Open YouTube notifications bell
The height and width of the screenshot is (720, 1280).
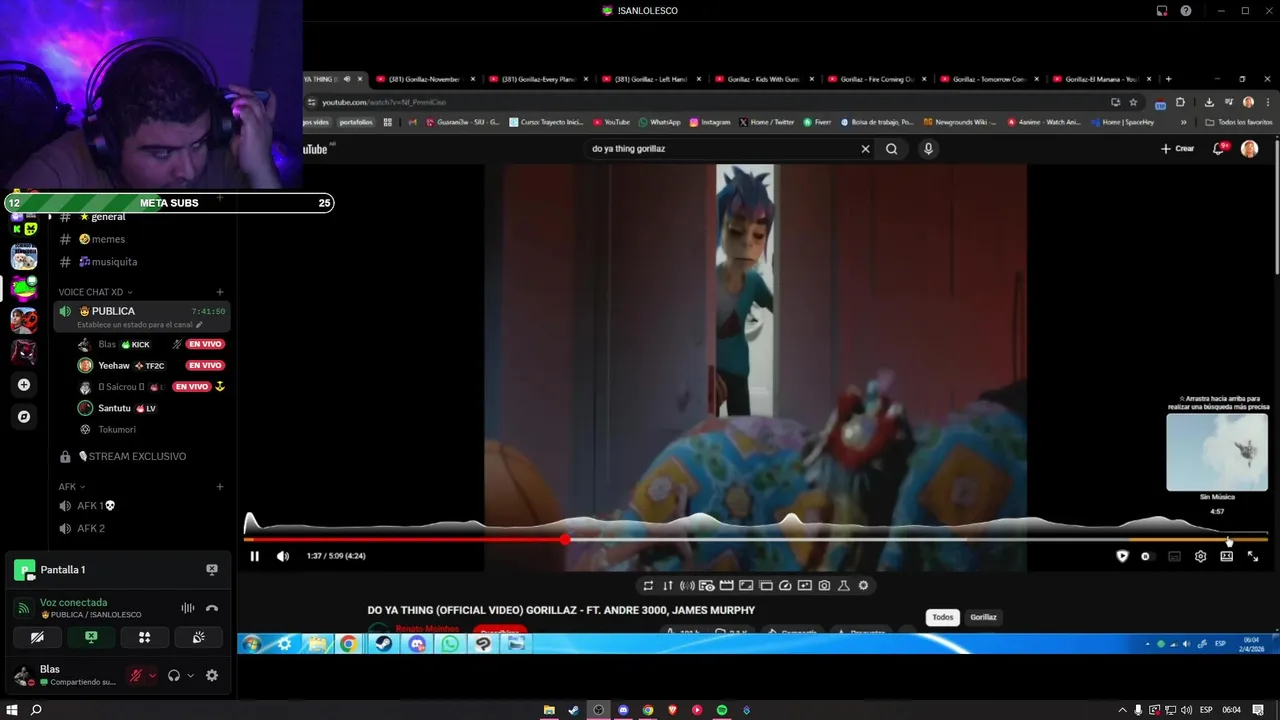[1218, 149]
